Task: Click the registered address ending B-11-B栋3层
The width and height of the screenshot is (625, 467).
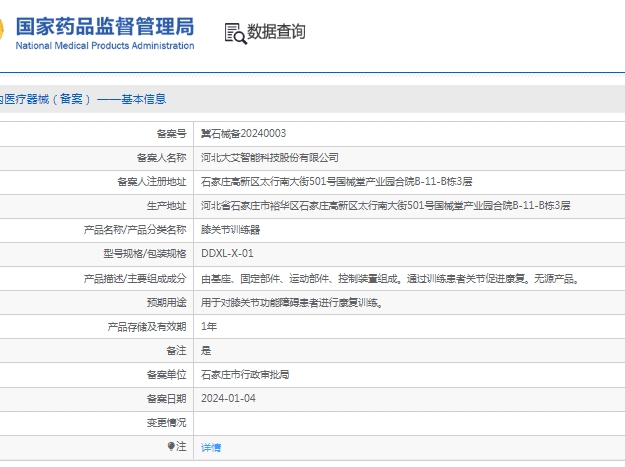Action: 337,182
